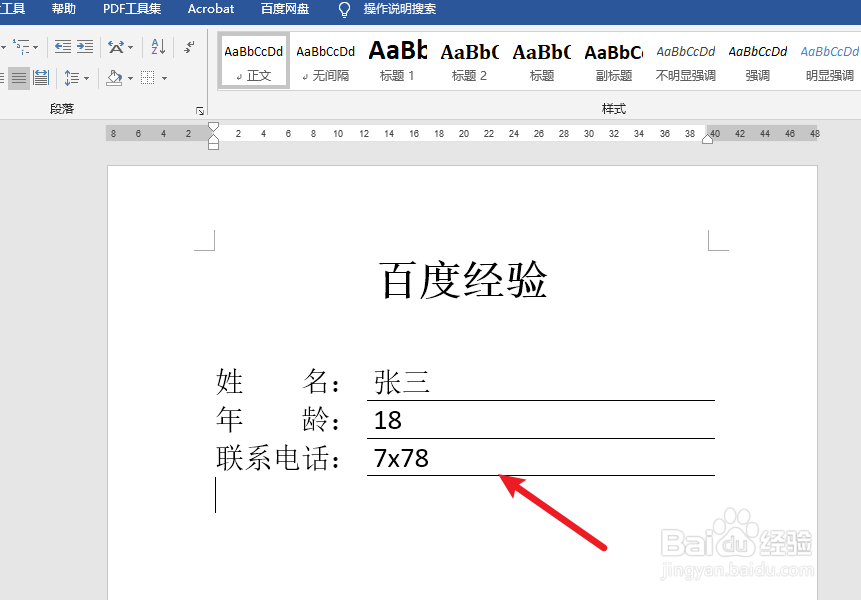Viewport: 861px width, 600px height.
Task: Click the age value 18
Action: (388, 420)
